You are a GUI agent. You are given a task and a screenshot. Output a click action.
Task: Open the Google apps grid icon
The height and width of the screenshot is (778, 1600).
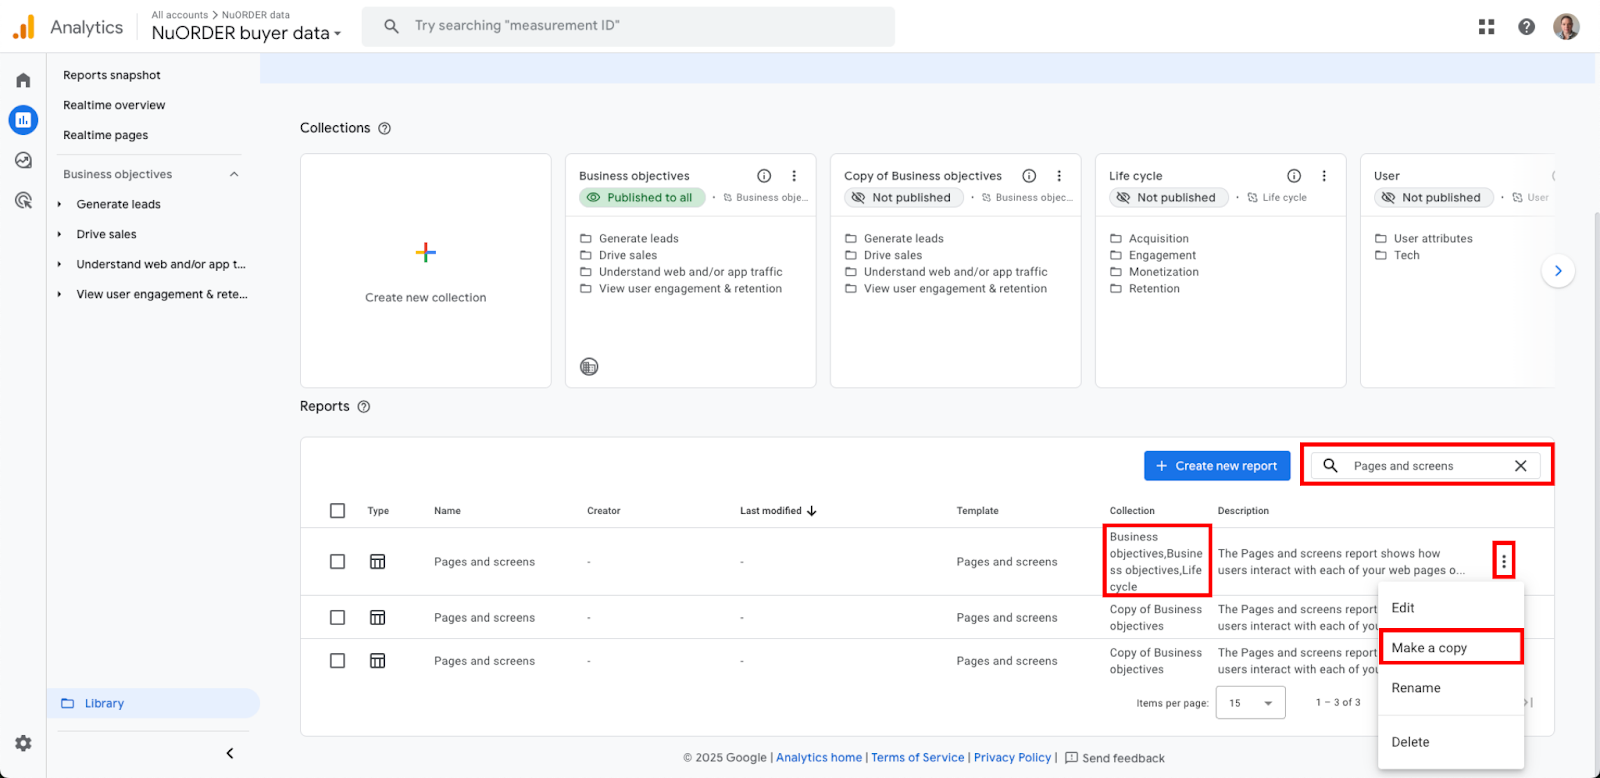tap(1486, 27)
